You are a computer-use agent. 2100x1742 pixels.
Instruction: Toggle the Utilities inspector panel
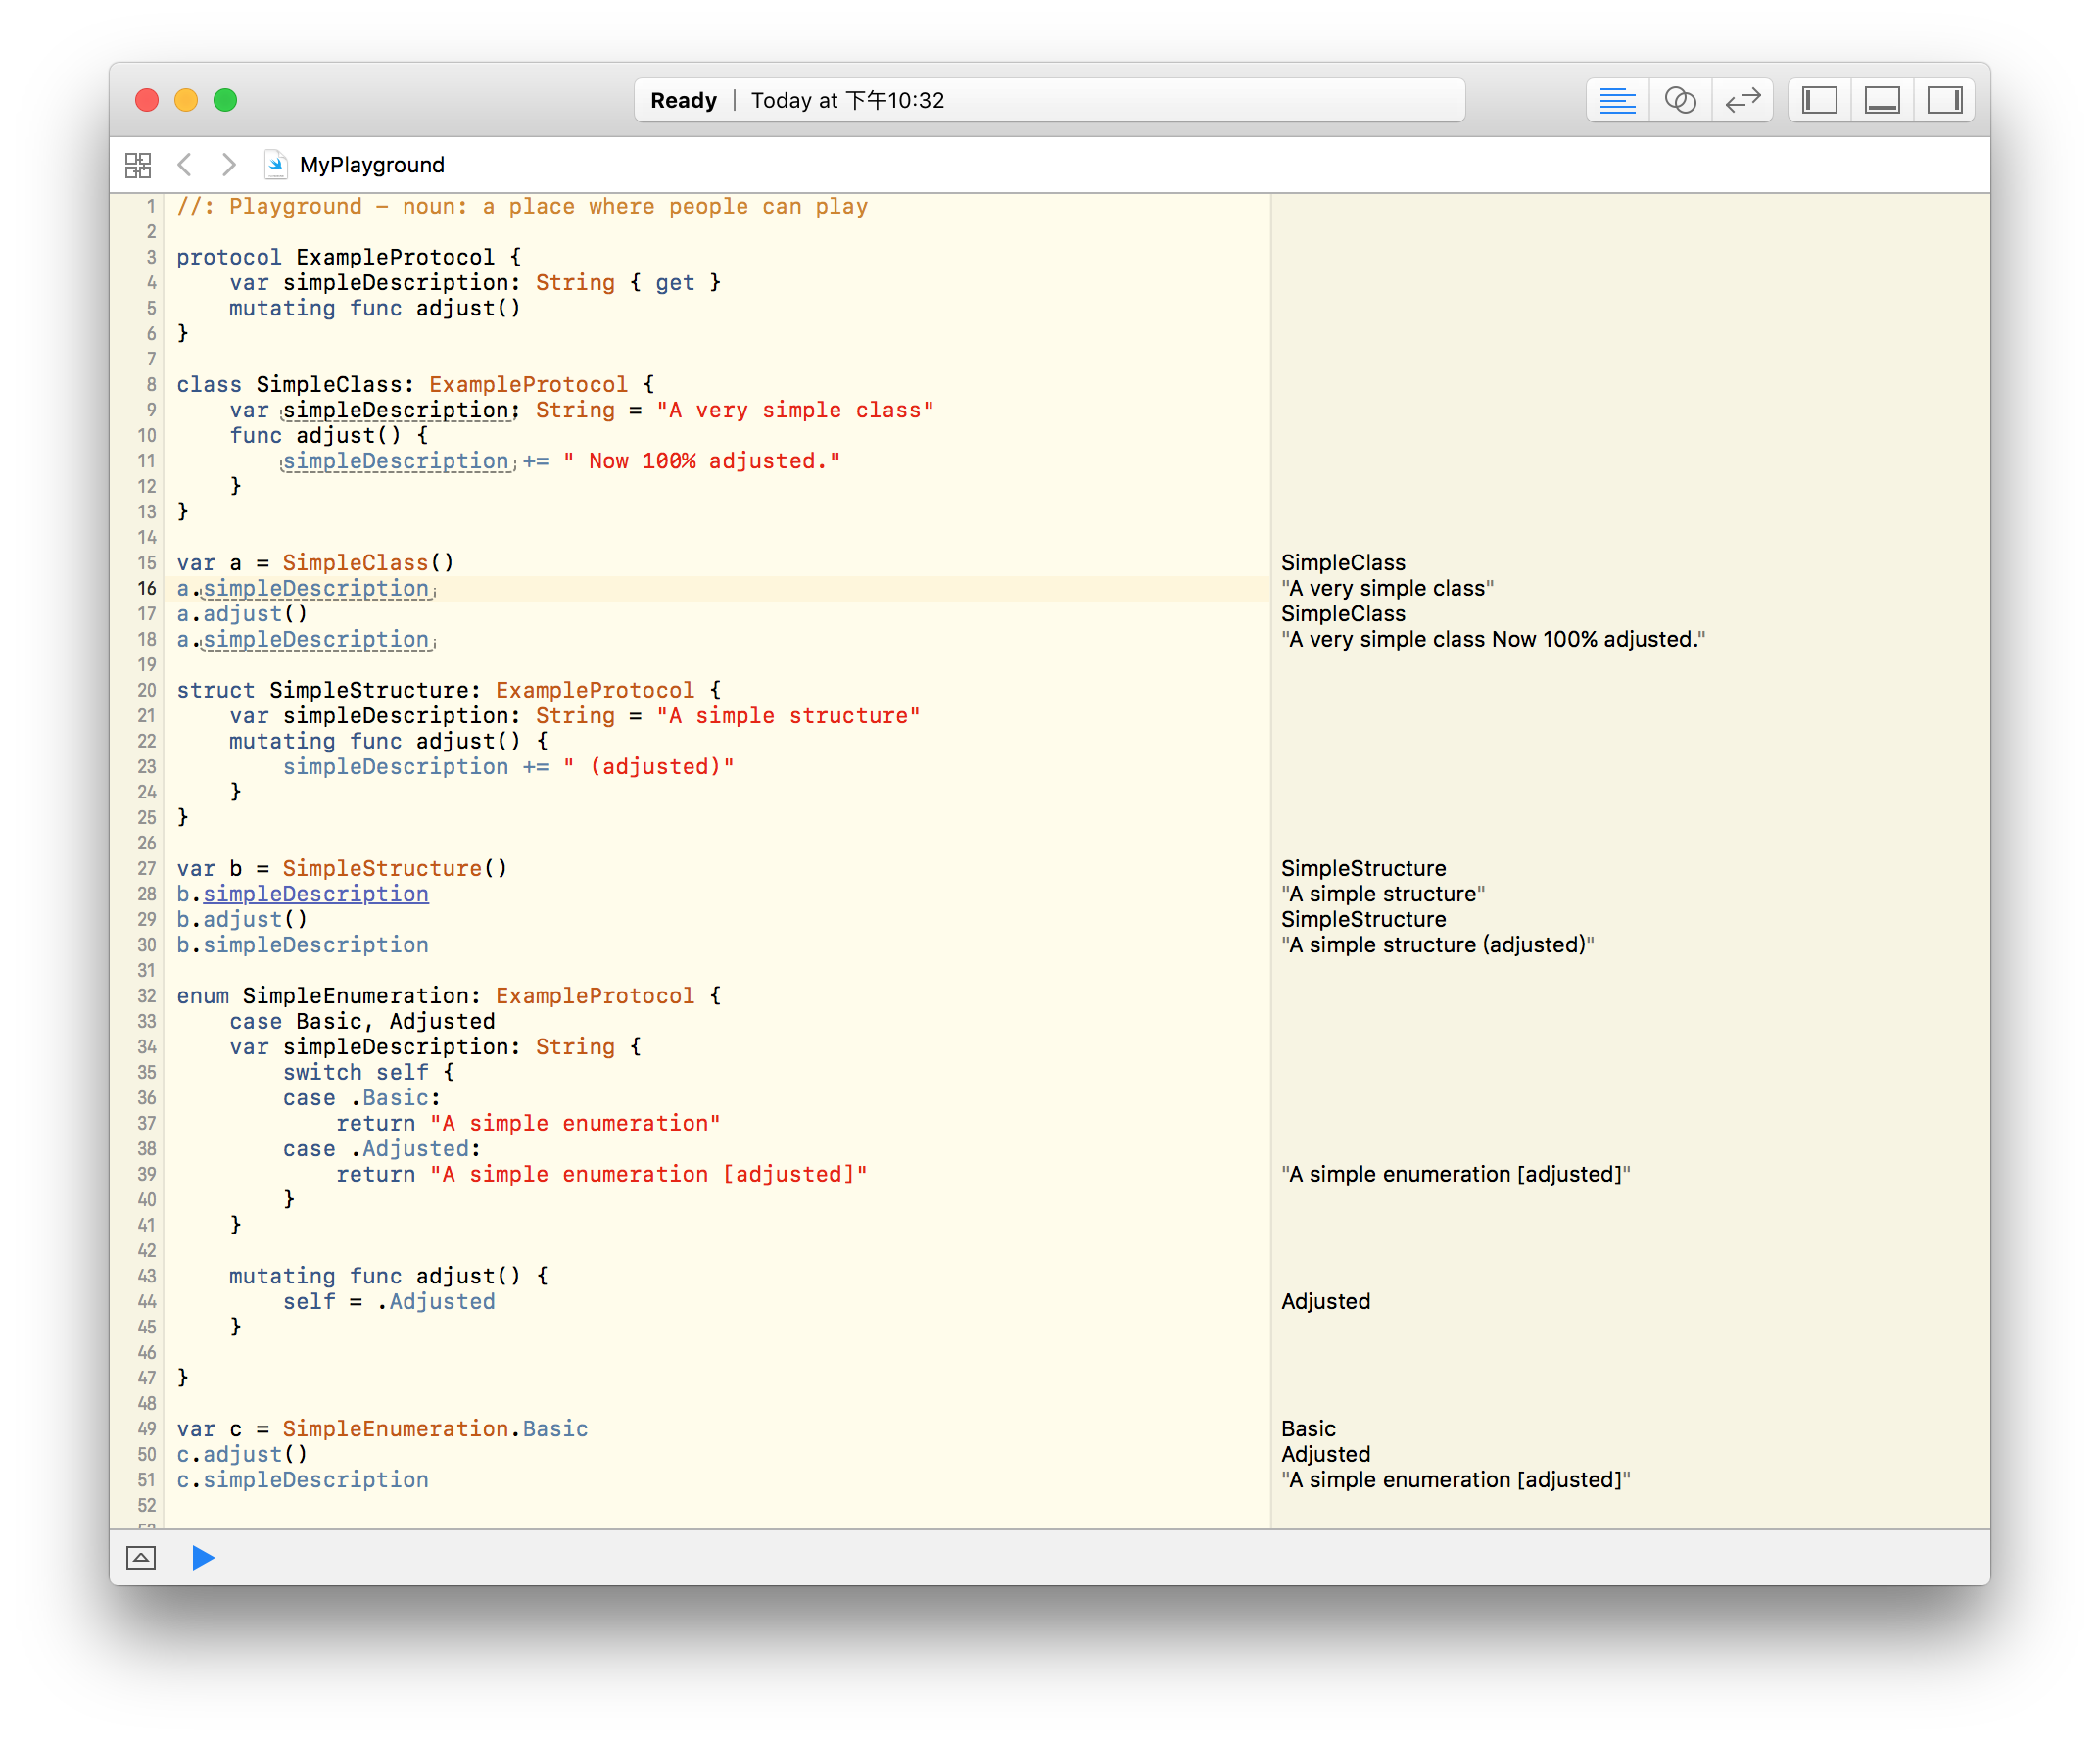point(1944,100)
